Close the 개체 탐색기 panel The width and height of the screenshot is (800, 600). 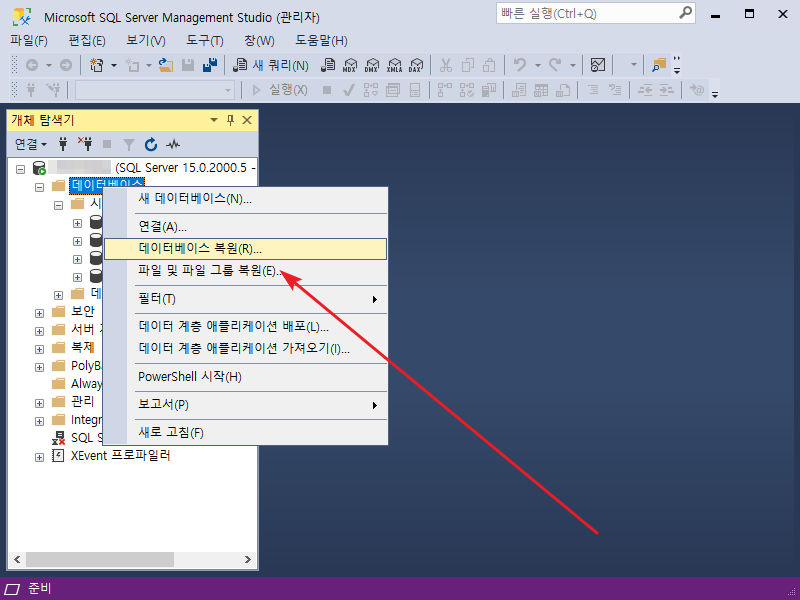click(247, 120)
